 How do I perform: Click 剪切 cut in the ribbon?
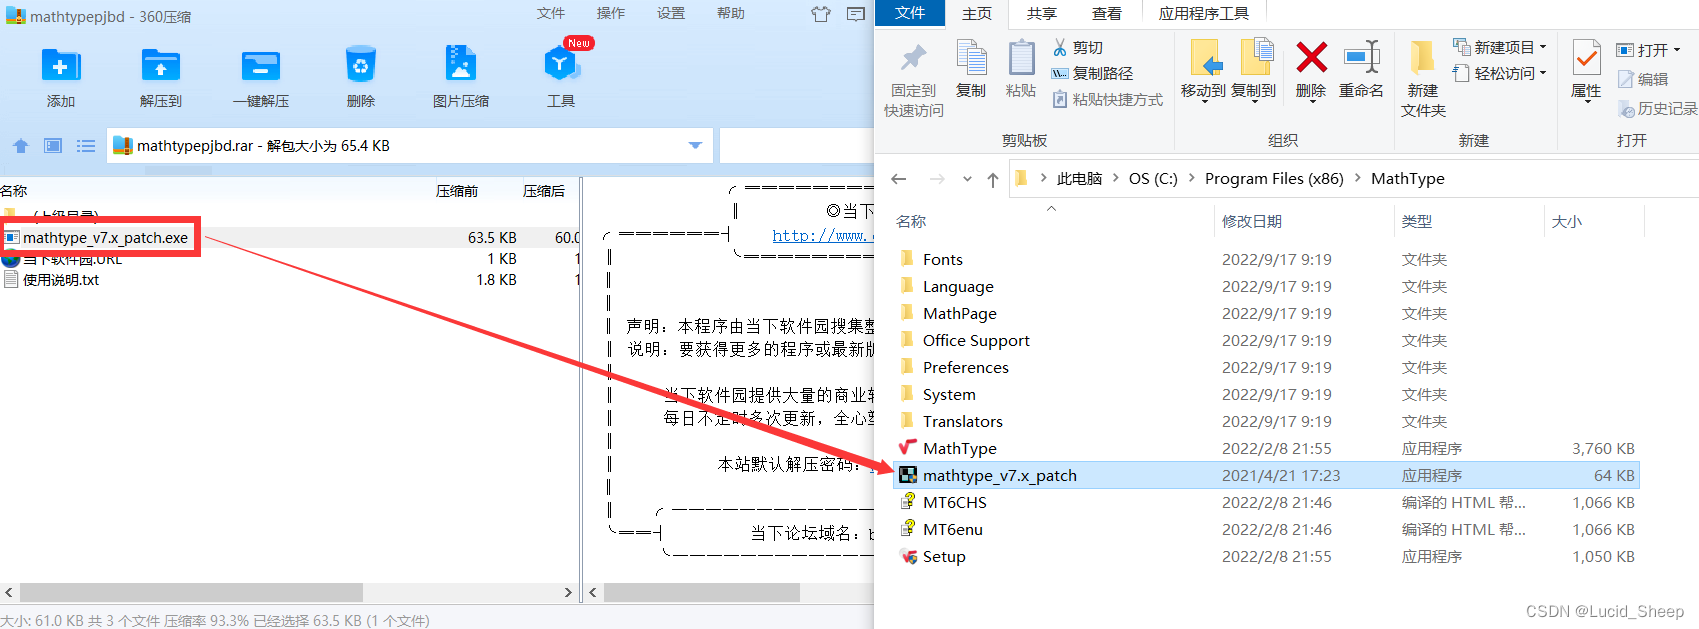pyautogui.click(x=1078, y=47)
